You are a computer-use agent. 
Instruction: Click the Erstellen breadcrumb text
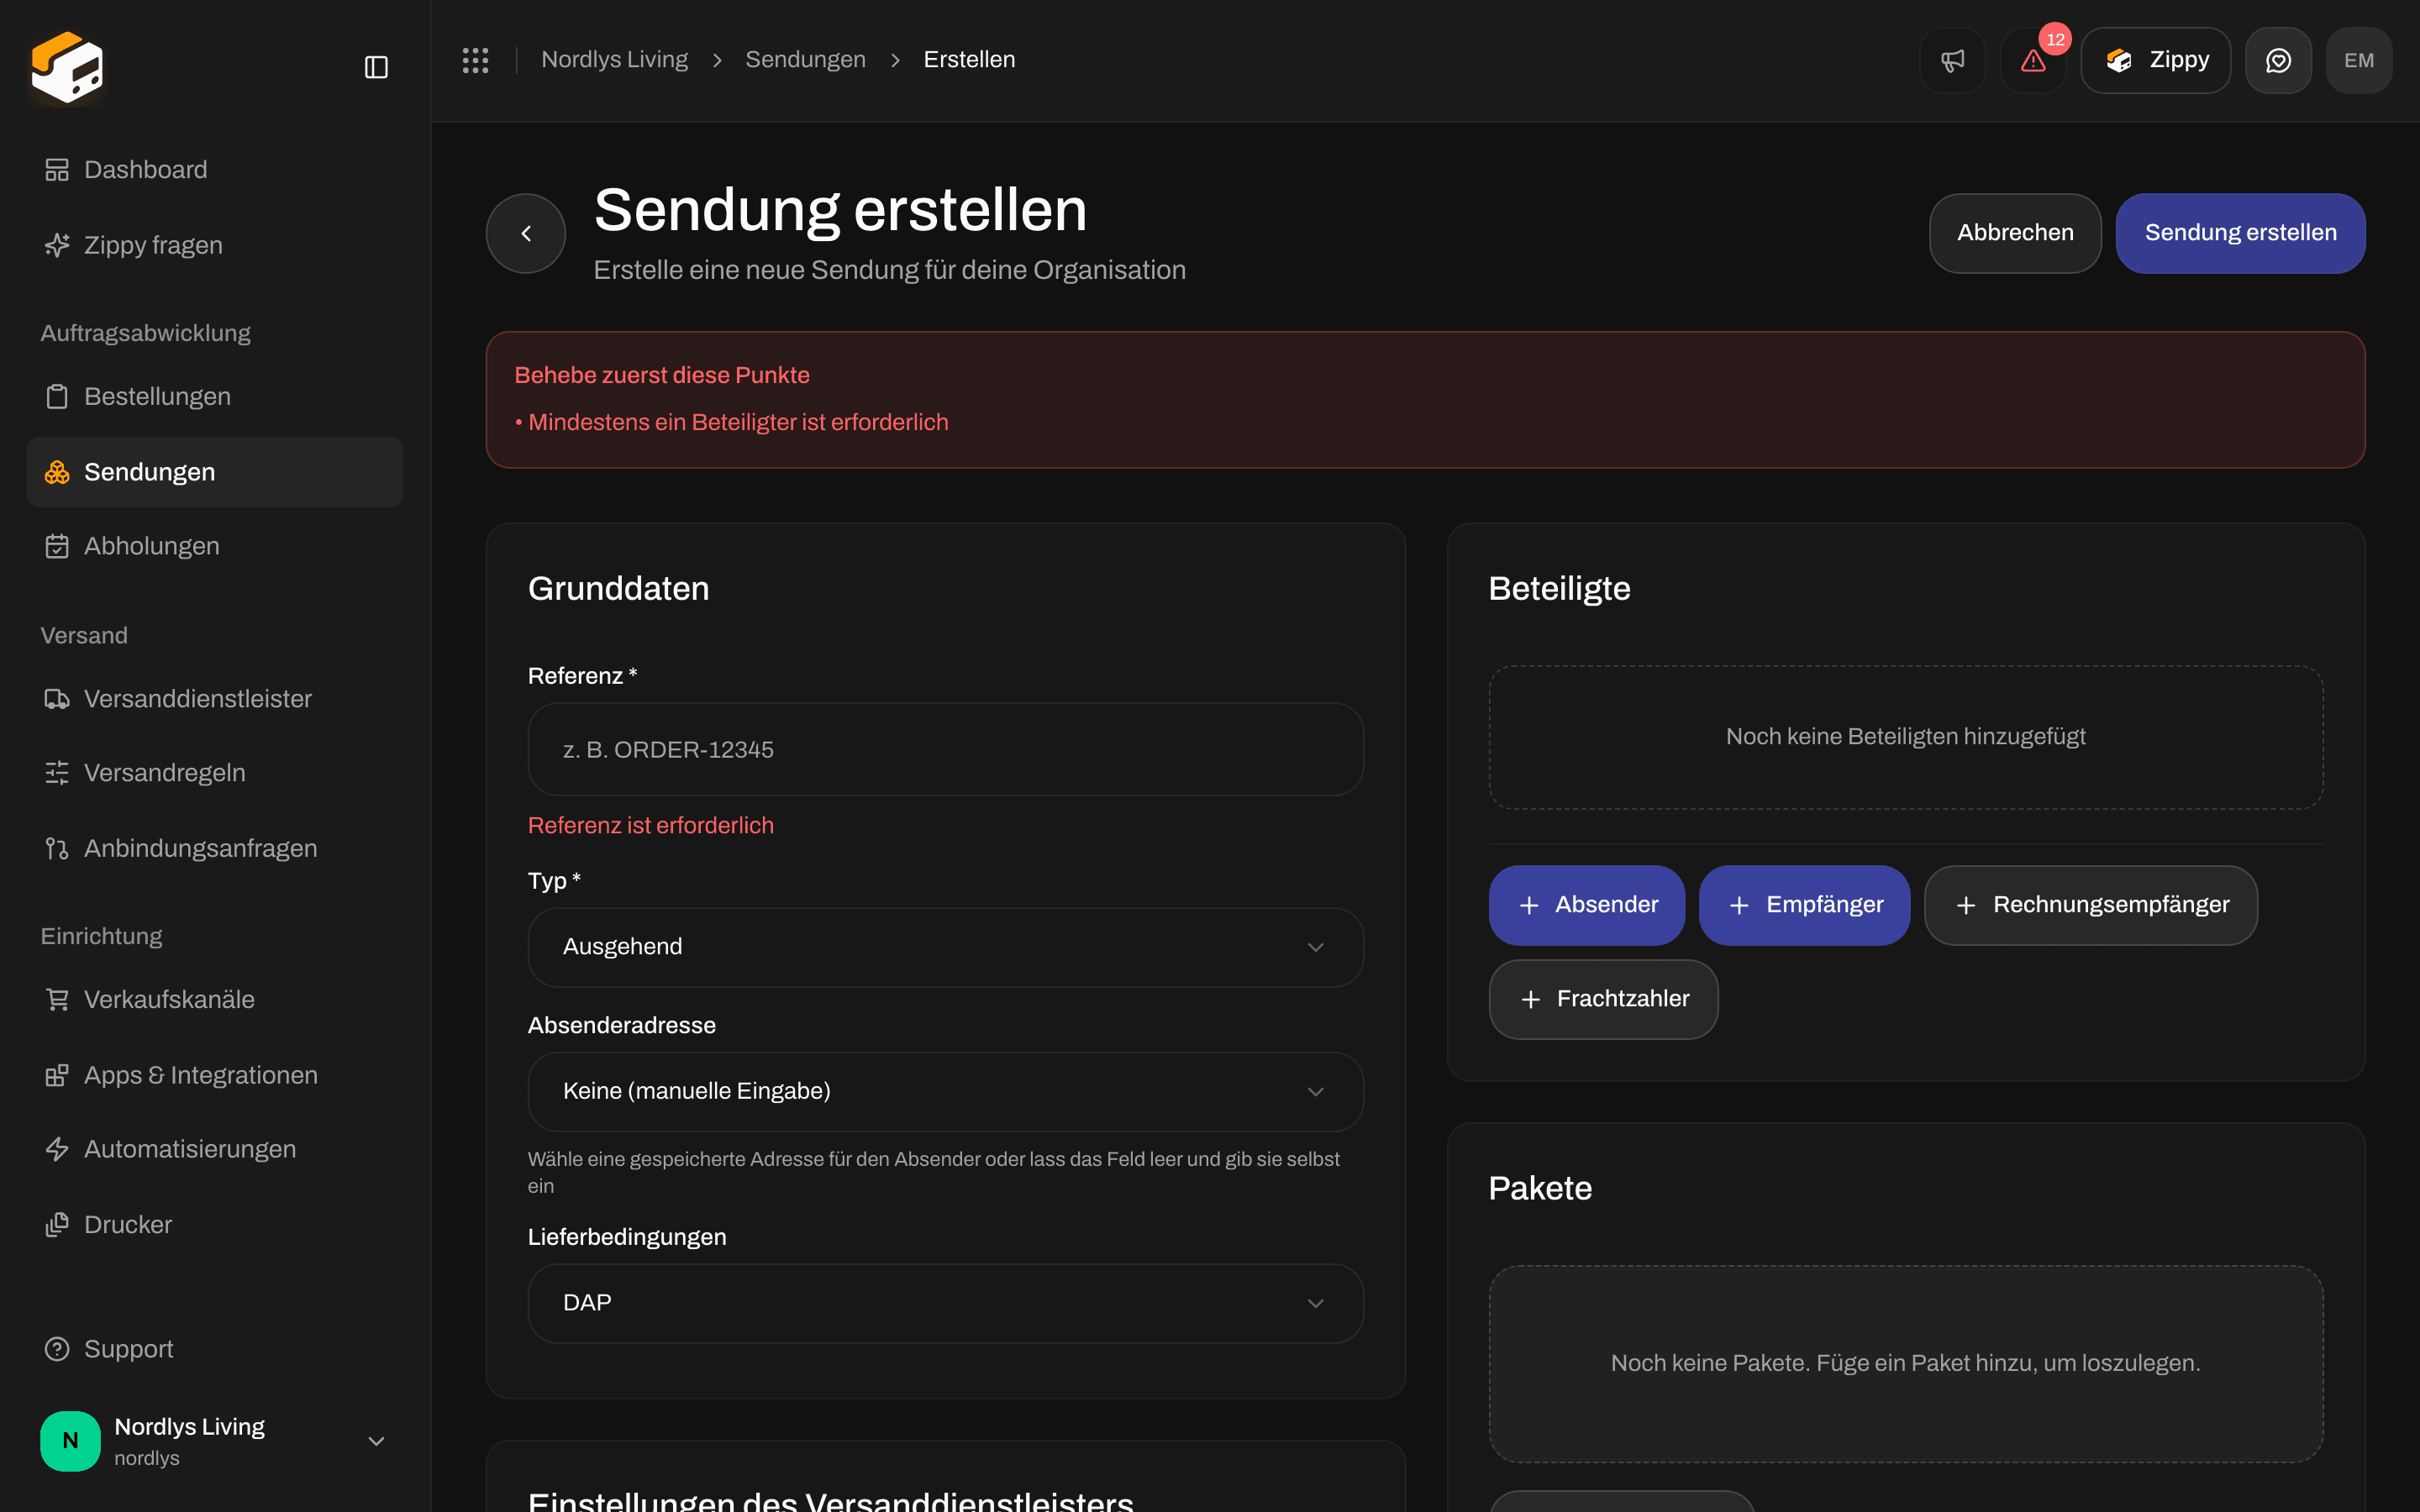[969, 60]
